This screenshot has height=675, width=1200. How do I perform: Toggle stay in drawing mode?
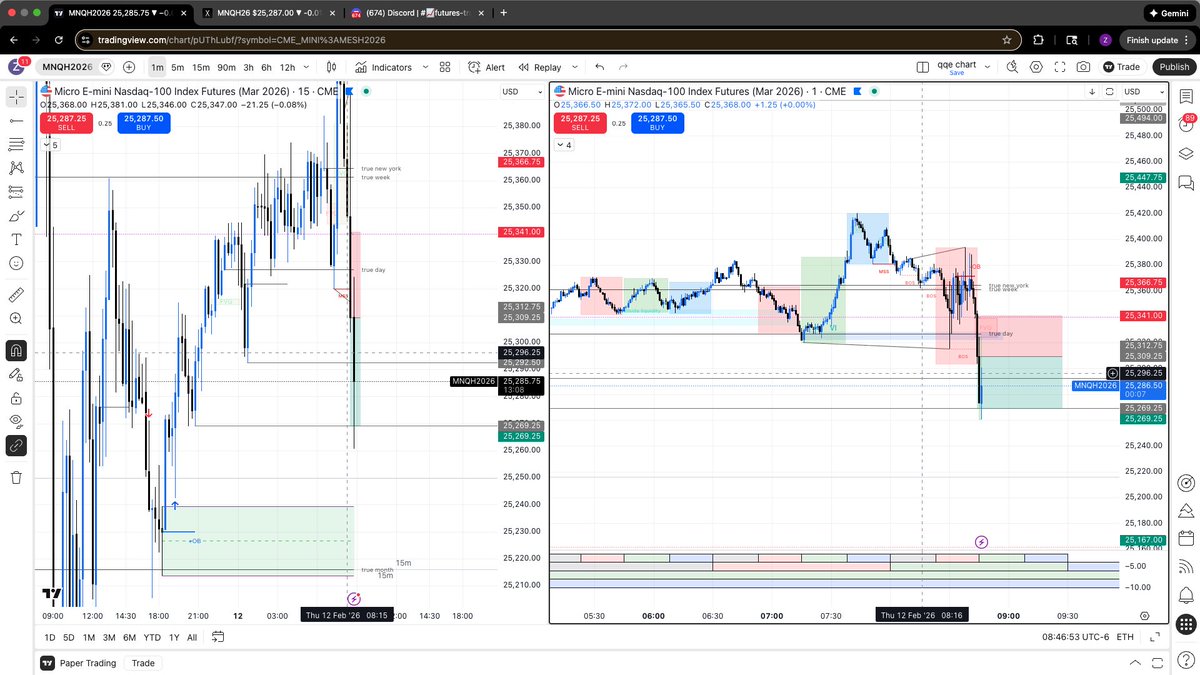click(x=16, y=375)
